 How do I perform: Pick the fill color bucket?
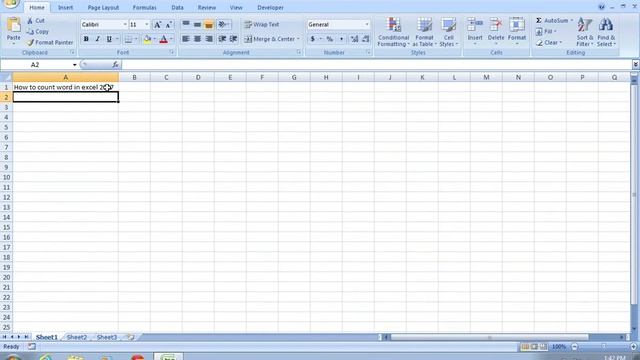click(x=147, y=39)
